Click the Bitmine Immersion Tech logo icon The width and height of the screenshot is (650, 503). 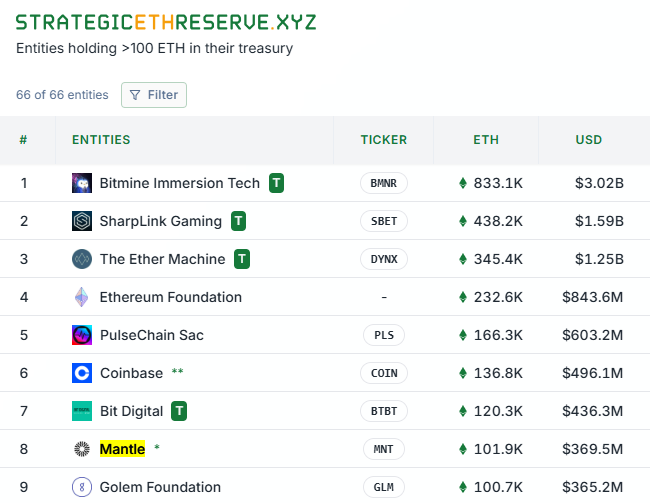click(82, 183)
